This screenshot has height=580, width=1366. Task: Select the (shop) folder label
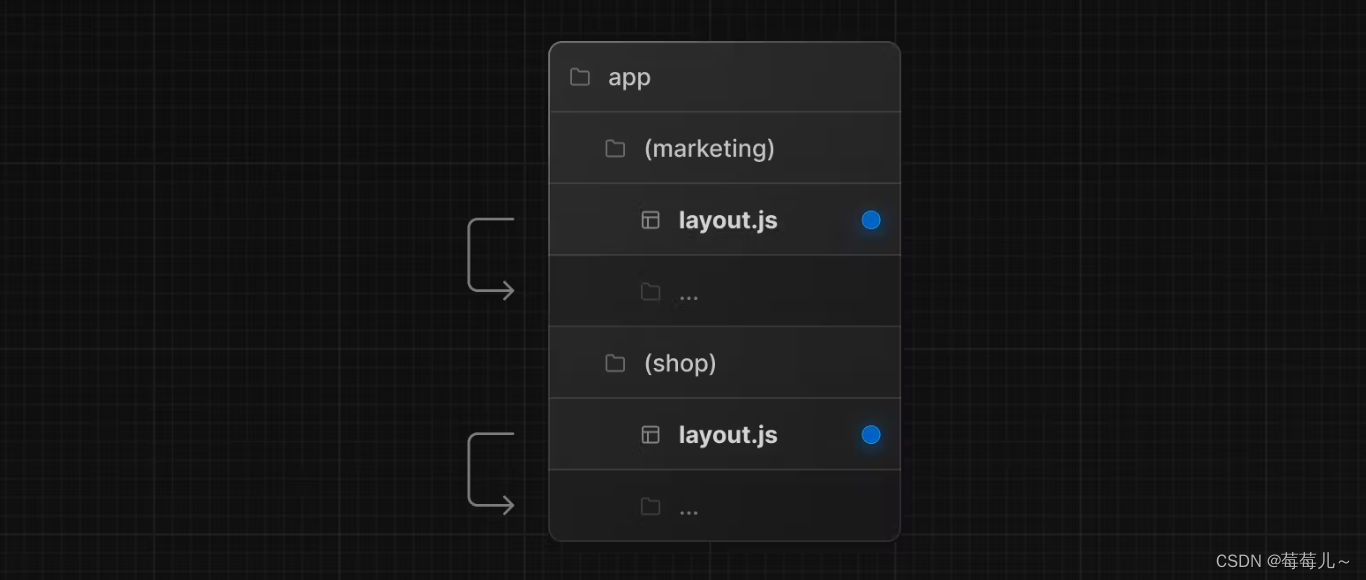[680, 363]
